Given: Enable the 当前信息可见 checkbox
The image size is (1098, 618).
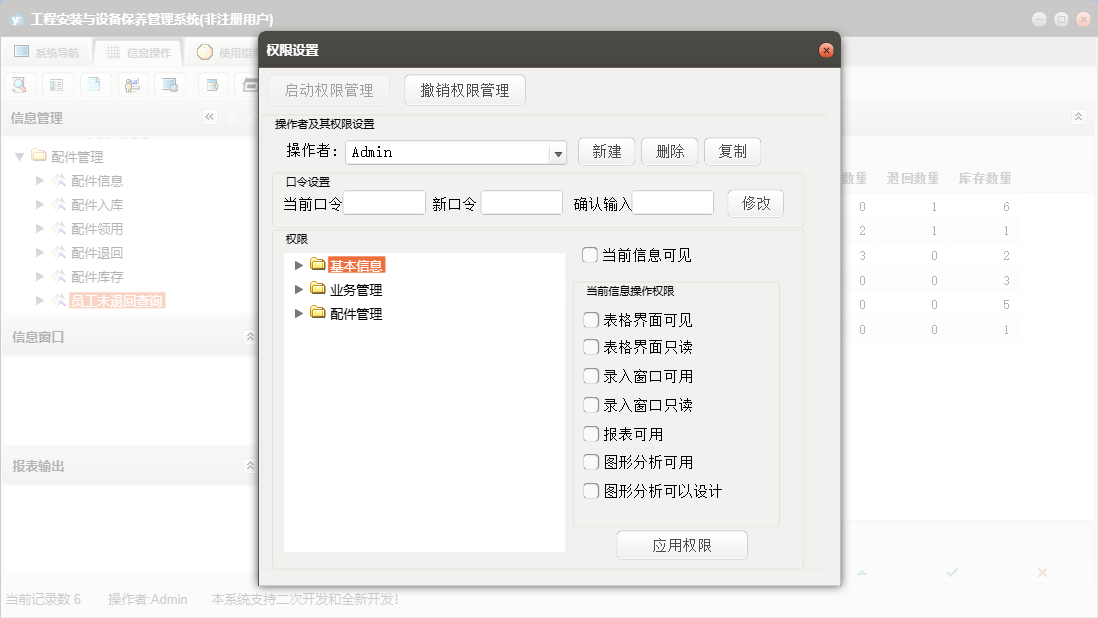Looking at the screenshot, I should point(590,255).
